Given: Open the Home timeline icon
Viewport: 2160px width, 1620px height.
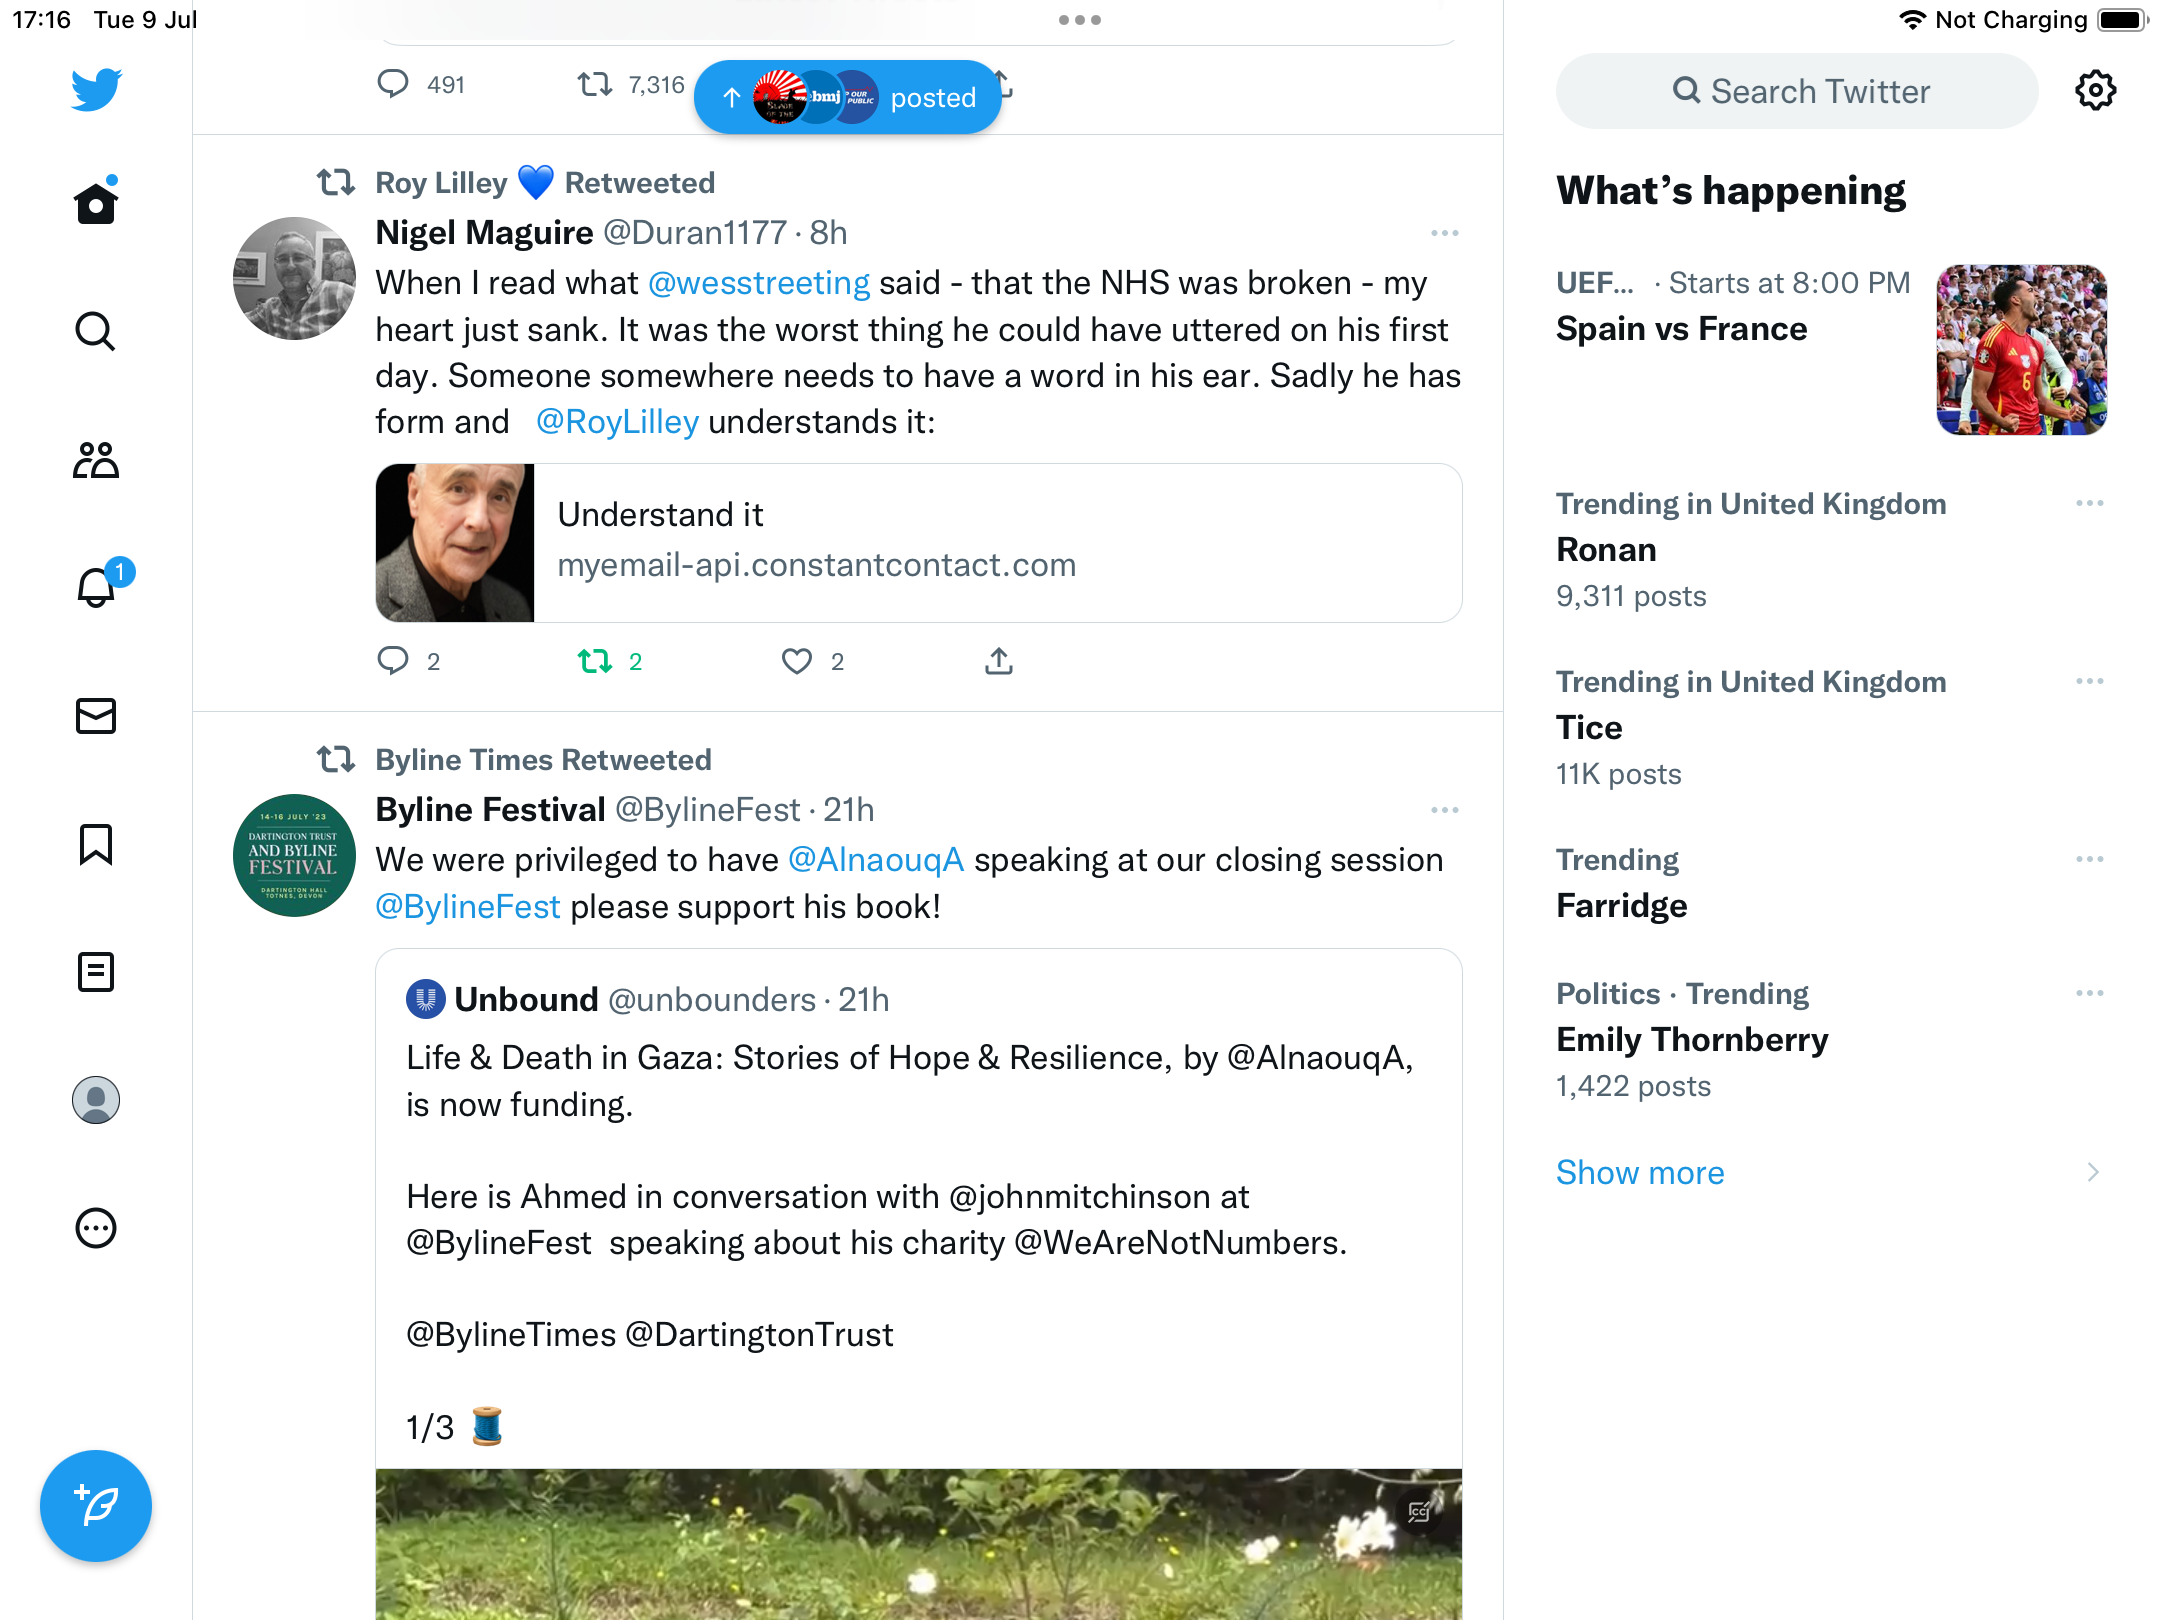Looking at the screenshot, I should point(96,204).
